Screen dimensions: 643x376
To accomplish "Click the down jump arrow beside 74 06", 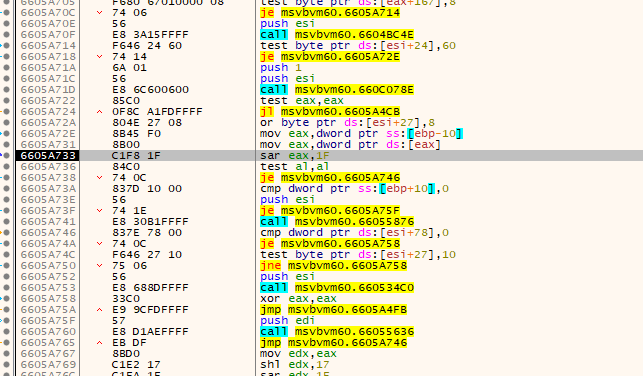I will point(99,13).
